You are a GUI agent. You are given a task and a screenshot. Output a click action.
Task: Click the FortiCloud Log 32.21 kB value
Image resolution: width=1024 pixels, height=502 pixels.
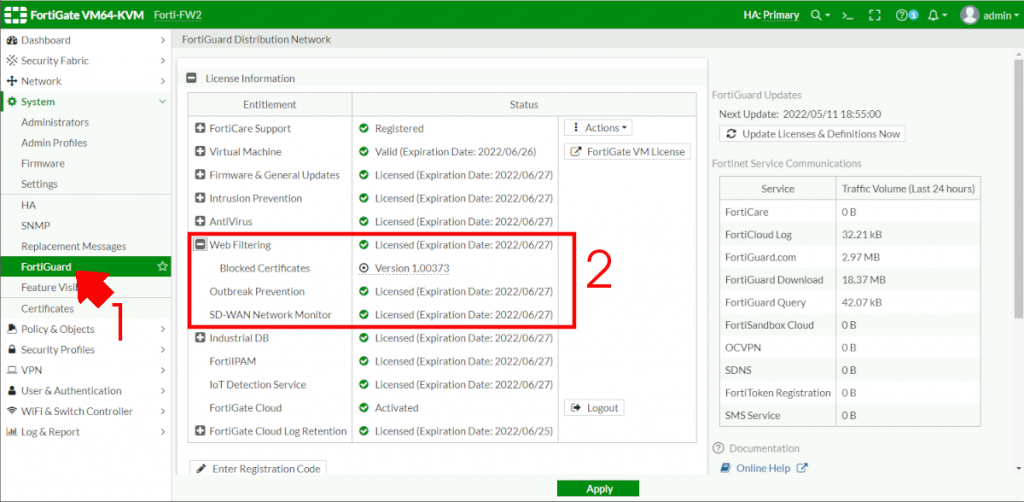861,234
